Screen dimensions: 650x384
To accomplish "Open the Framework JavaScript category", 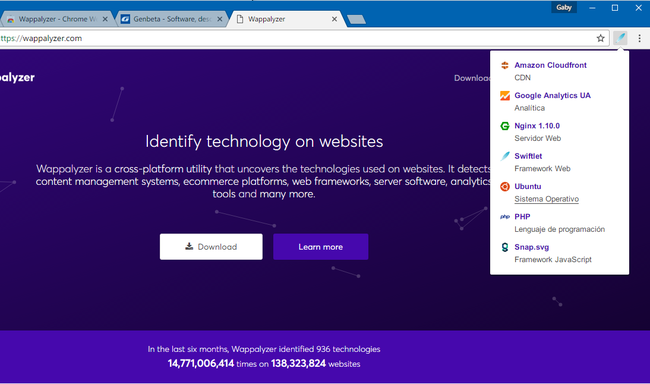I will pyautogui.click(x=553, y=260).
